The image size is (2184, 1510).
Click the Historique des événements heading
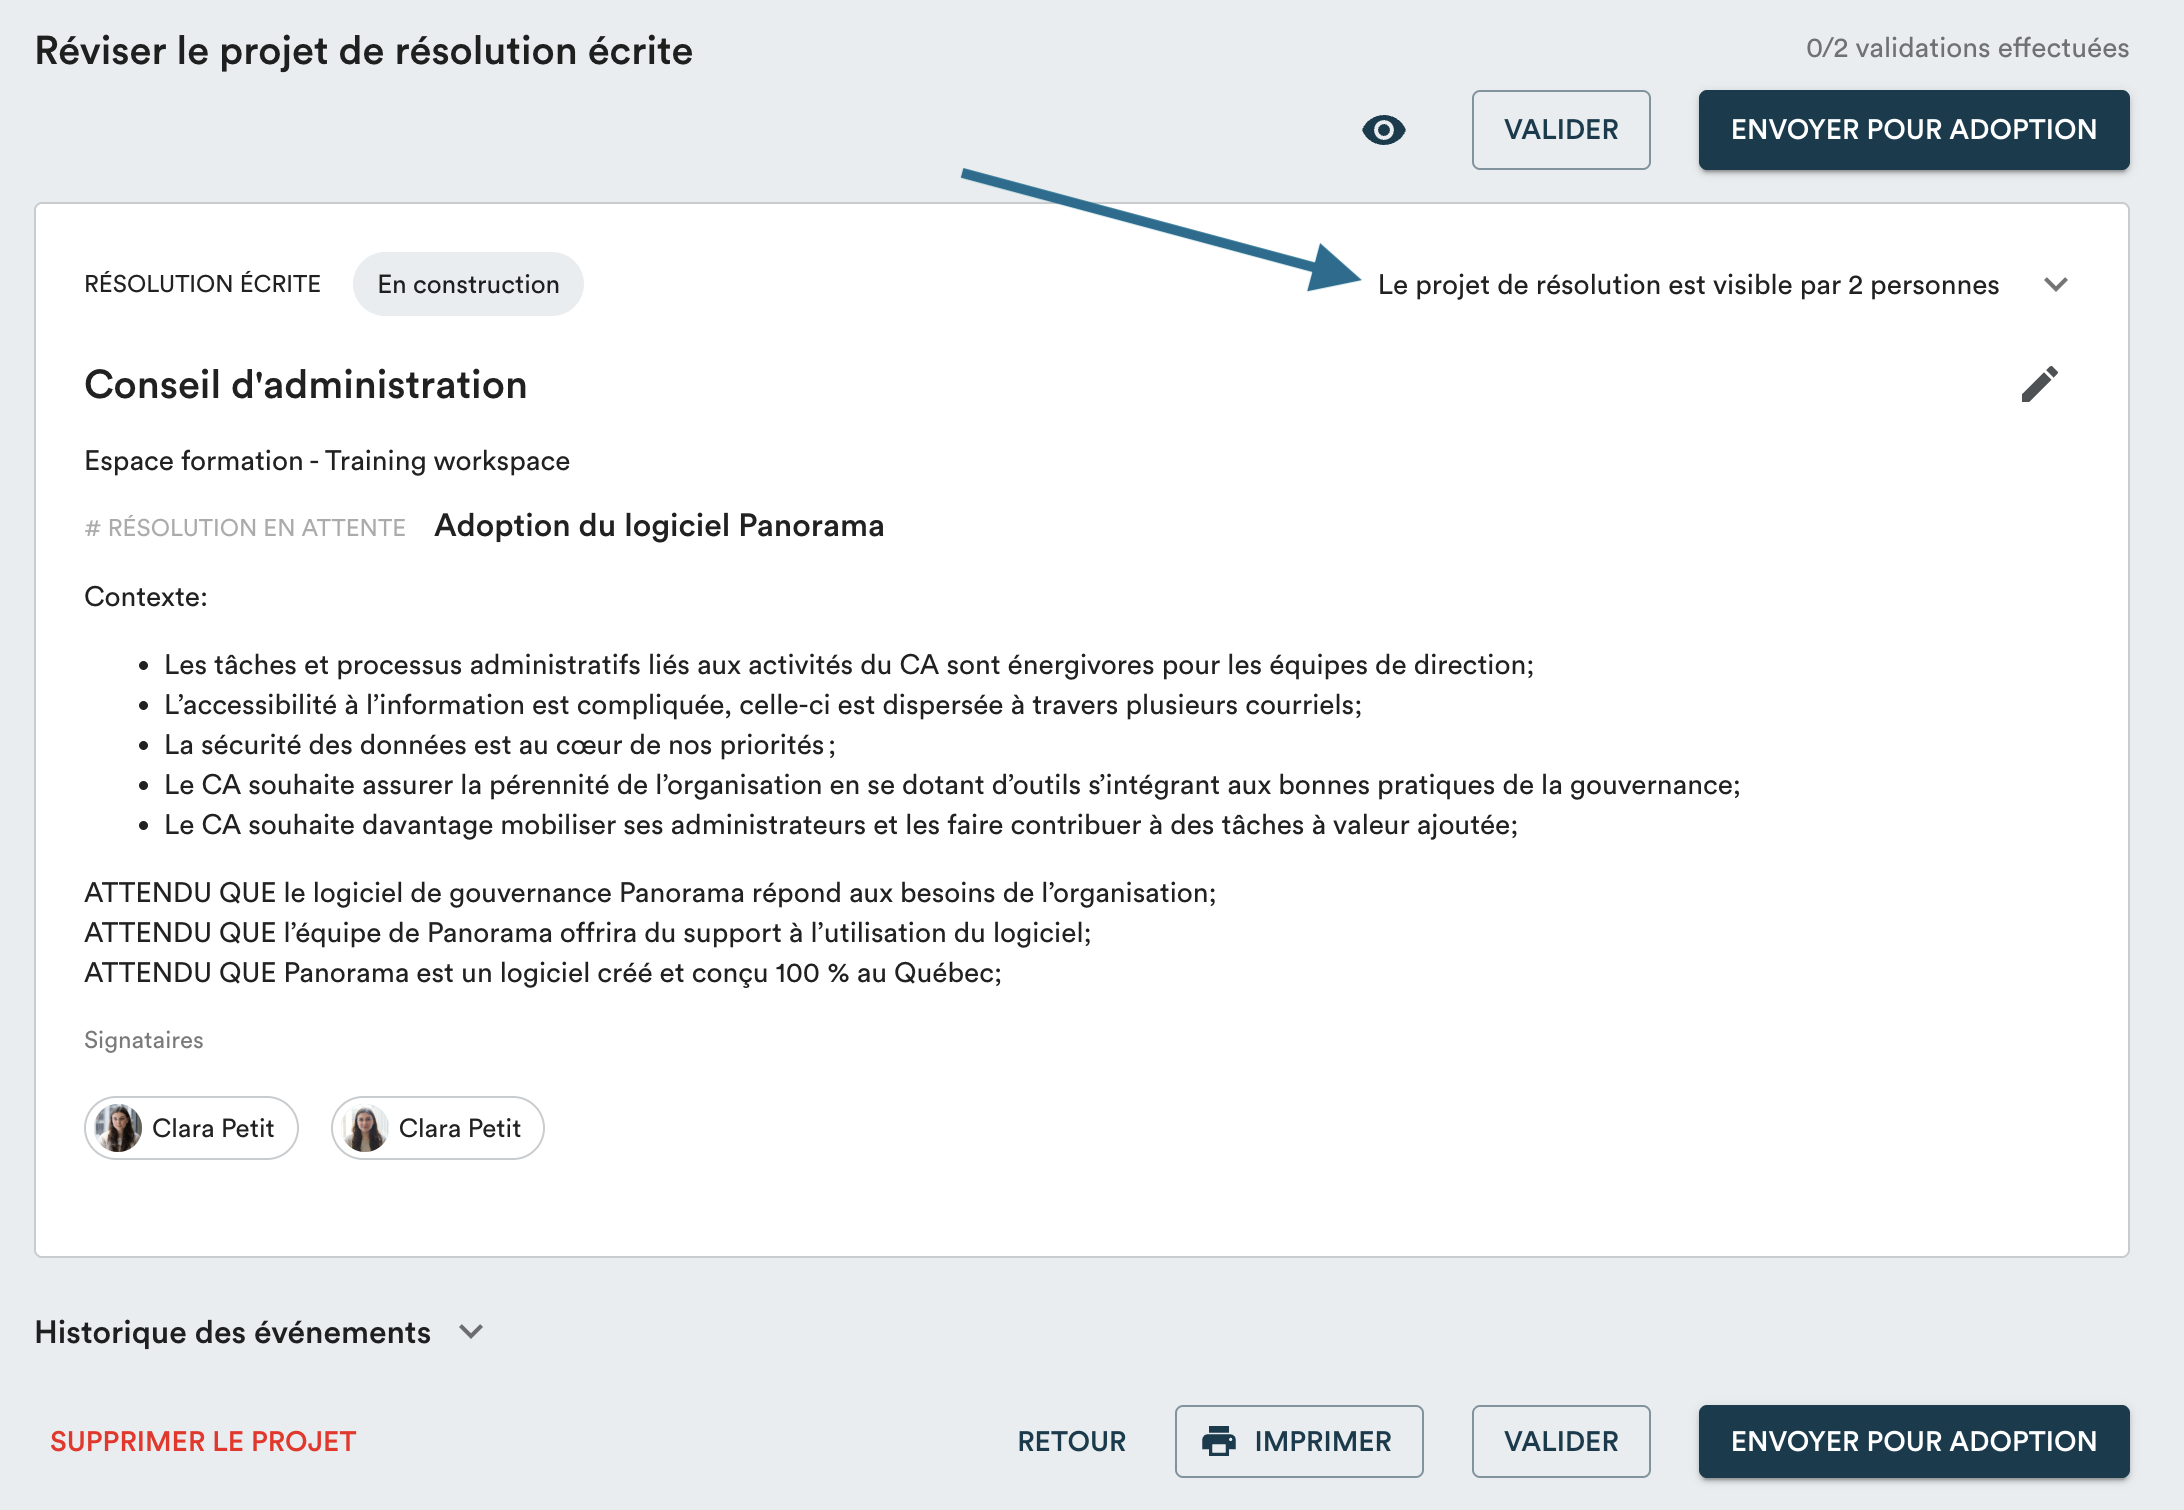click(233, 1332)
